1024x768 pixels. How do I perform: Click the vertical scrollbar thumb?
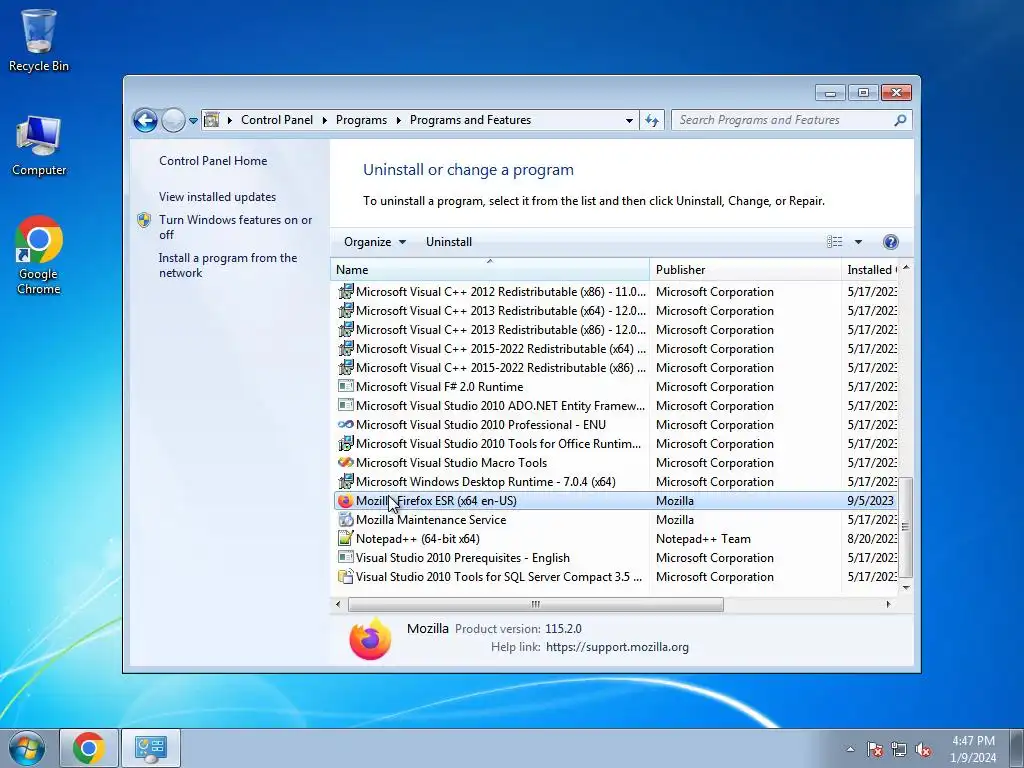click(906, 528)
